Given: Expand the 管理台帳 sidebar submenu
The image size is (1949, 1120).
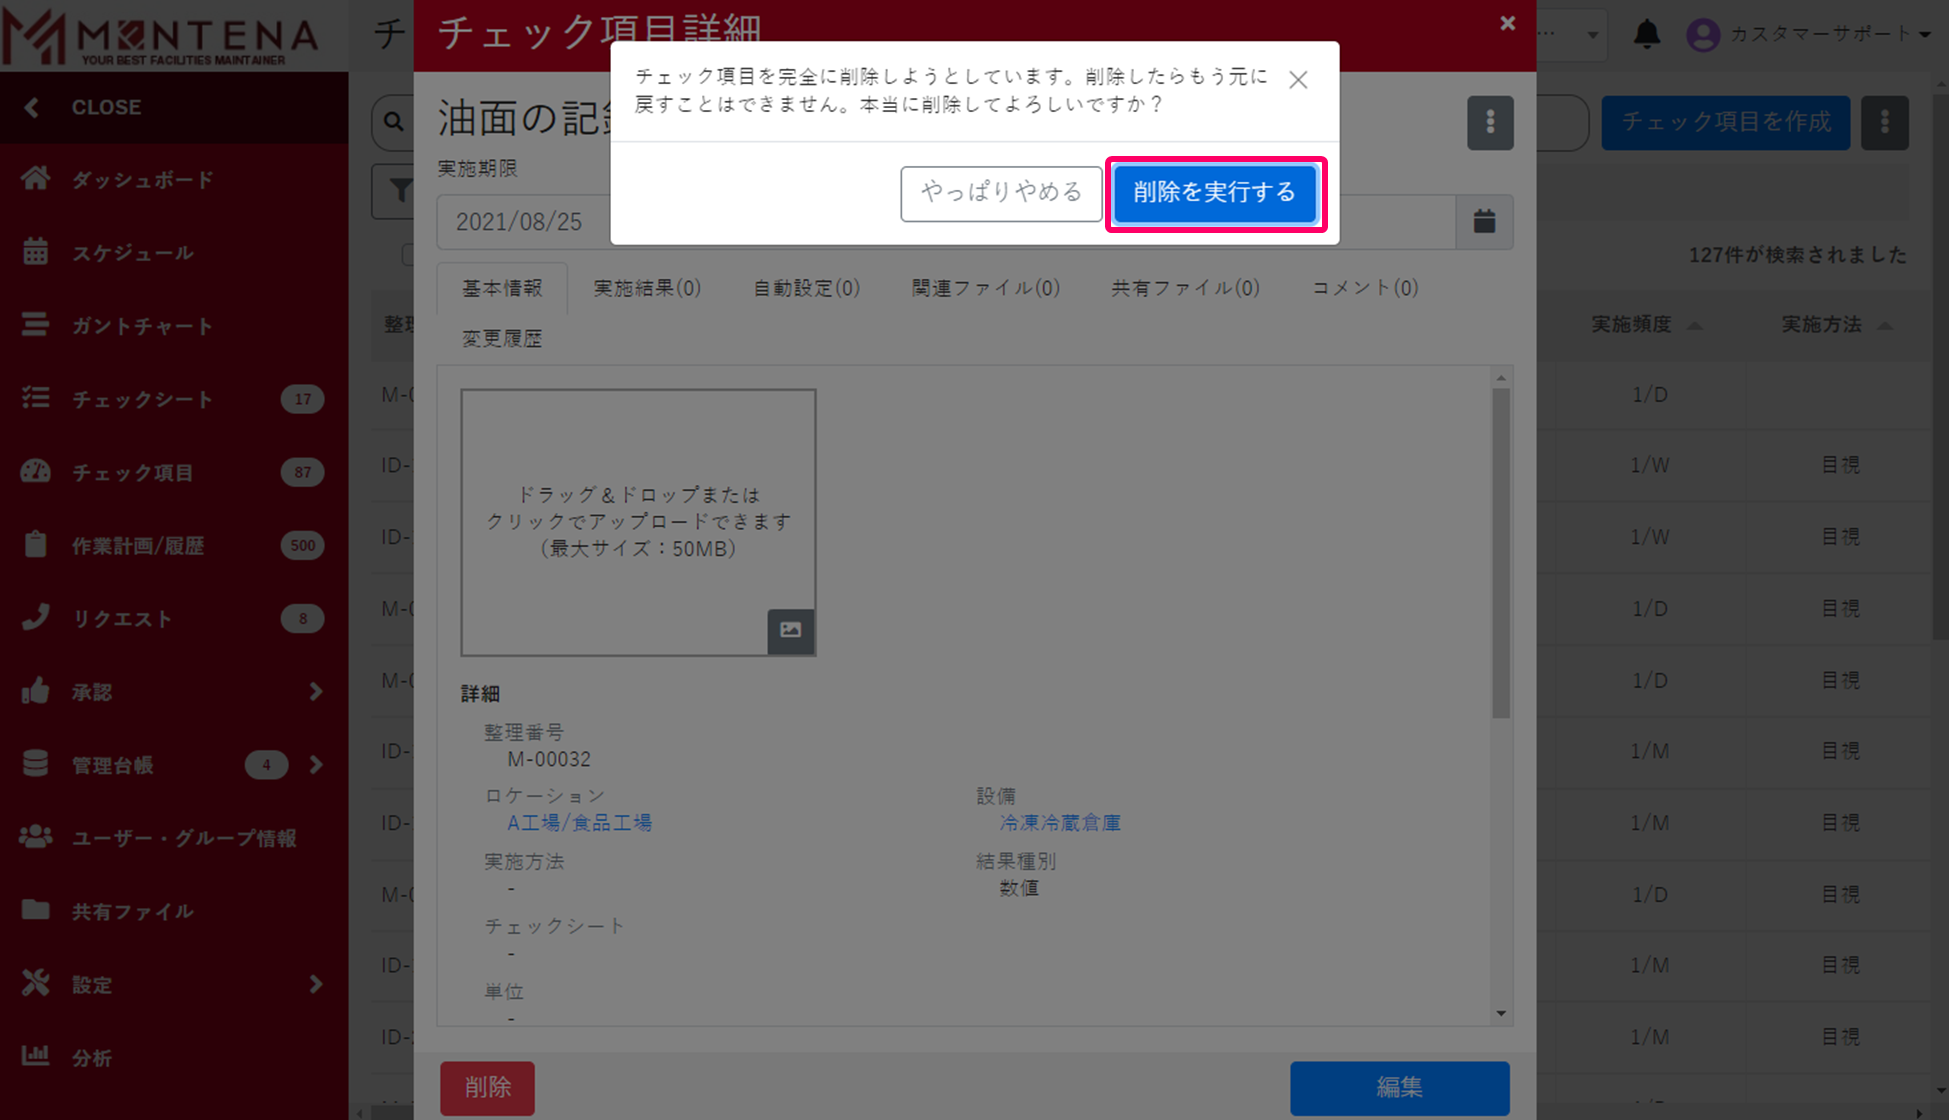Looking at the screenshot, I should pyautogui.click(x=315, y=765).
